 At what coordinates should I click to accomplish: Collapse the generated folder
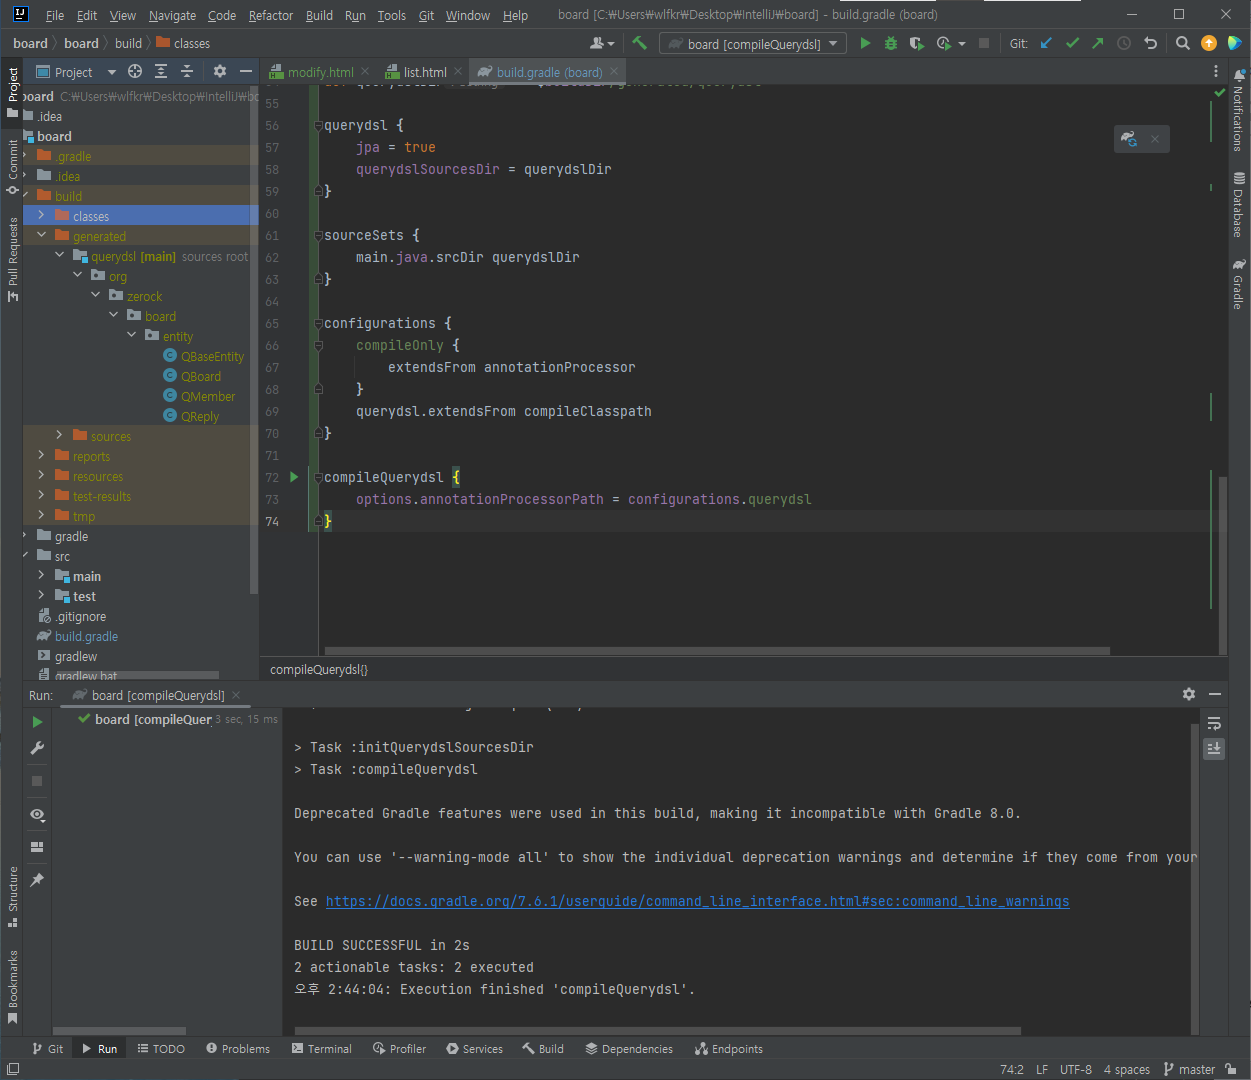click(x=41, y=236)
